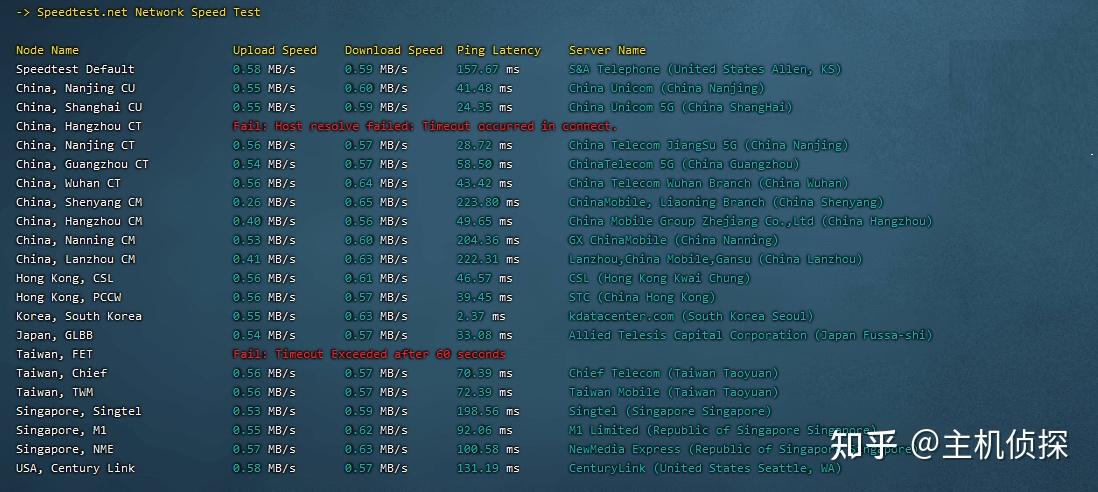This screenshot has width=1098, height=492.
Task: Click 'China Telecom Wuhan Branch (China Wuhan)'
Action: 709,183
